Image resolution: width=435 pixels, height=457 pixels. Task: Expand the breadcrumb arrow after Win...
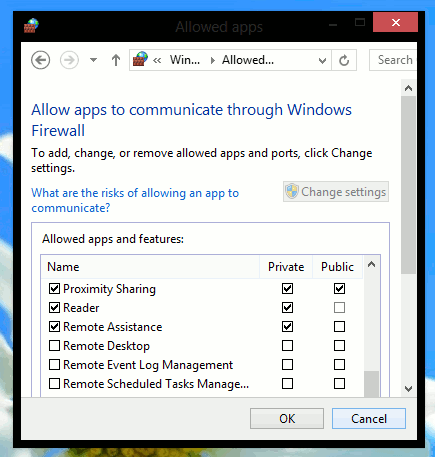[213, 60]
